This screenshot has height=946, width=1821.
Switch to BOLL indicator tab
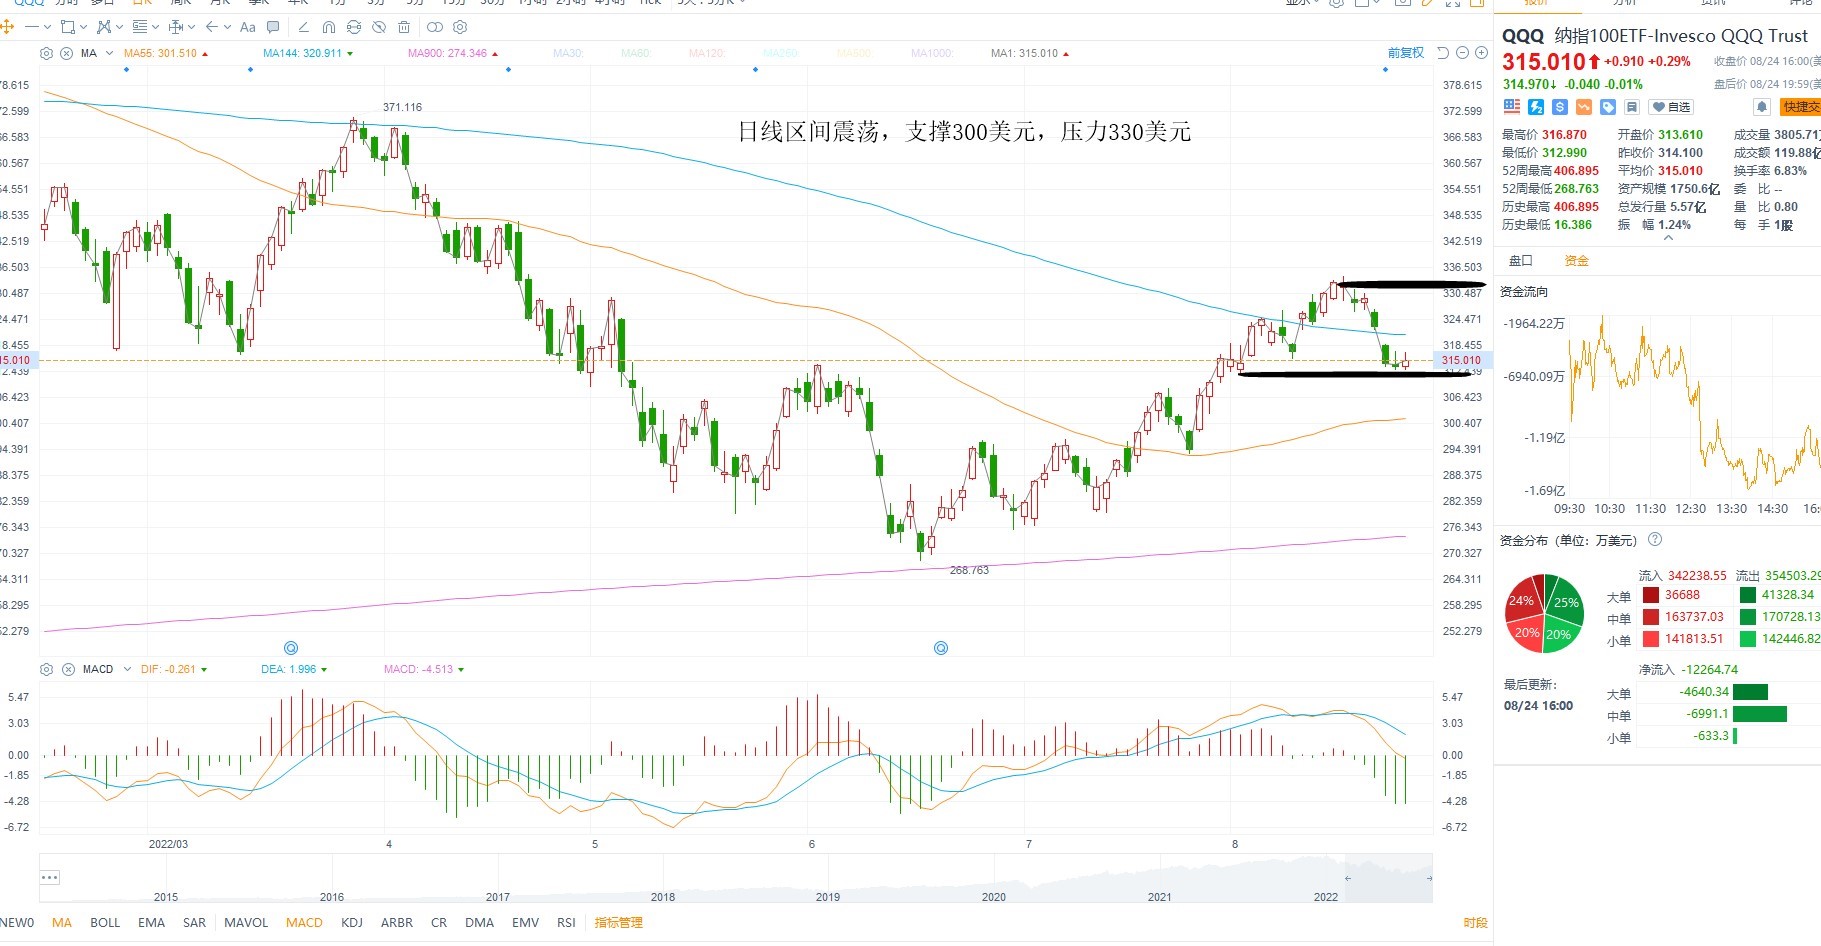tap(105, 923)
